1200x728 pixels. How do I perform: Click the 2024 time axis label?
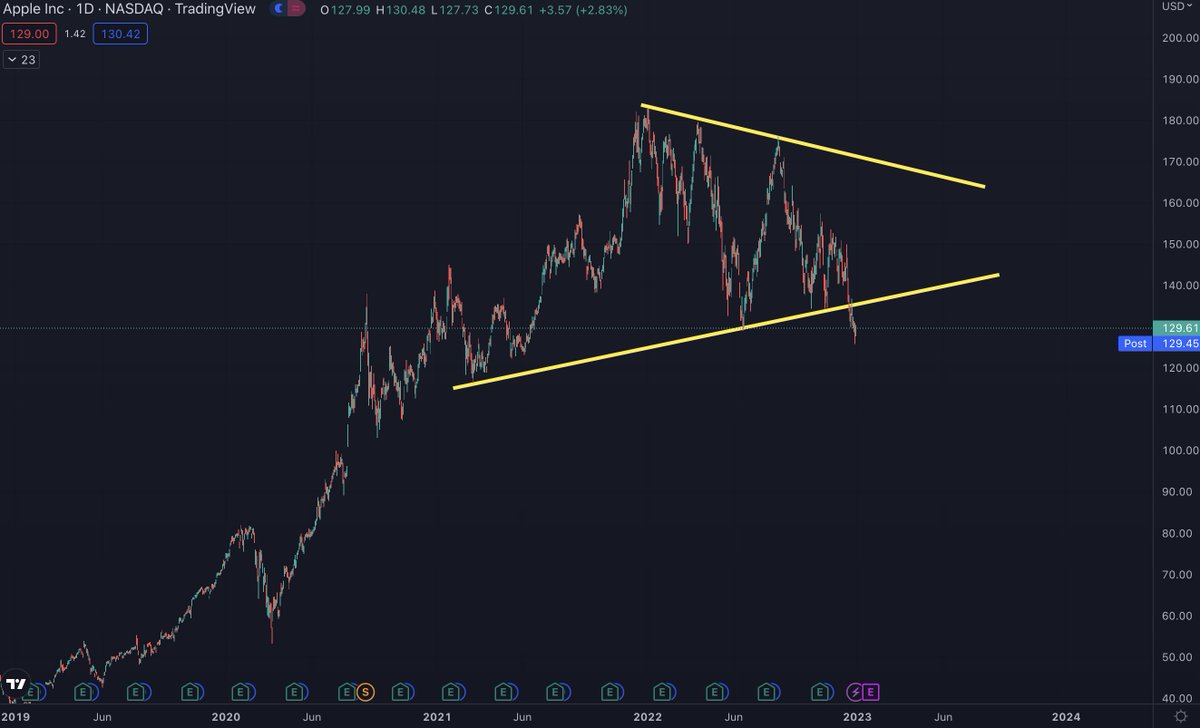[1066, 717]
